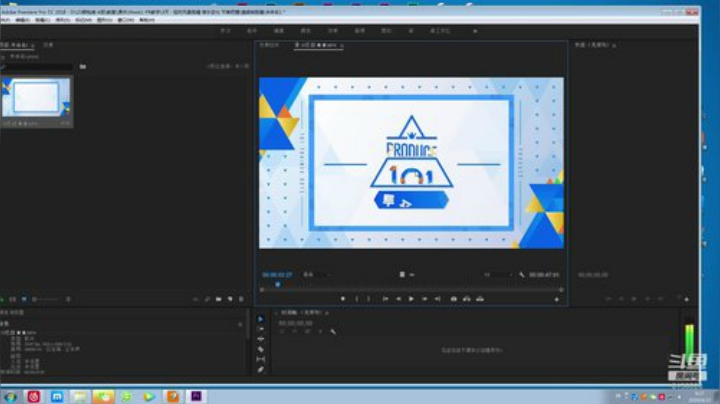
Task: Click the Clear trash icon in Project panel
Action: [x=242, y=299]
